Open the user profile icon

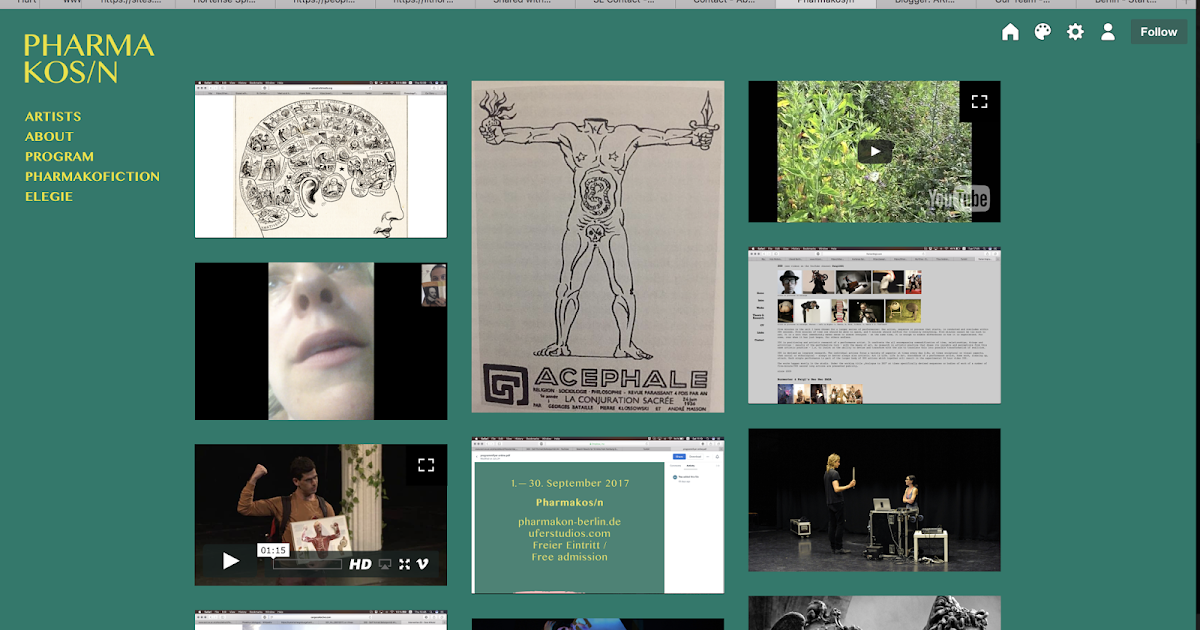[1107, 32]
